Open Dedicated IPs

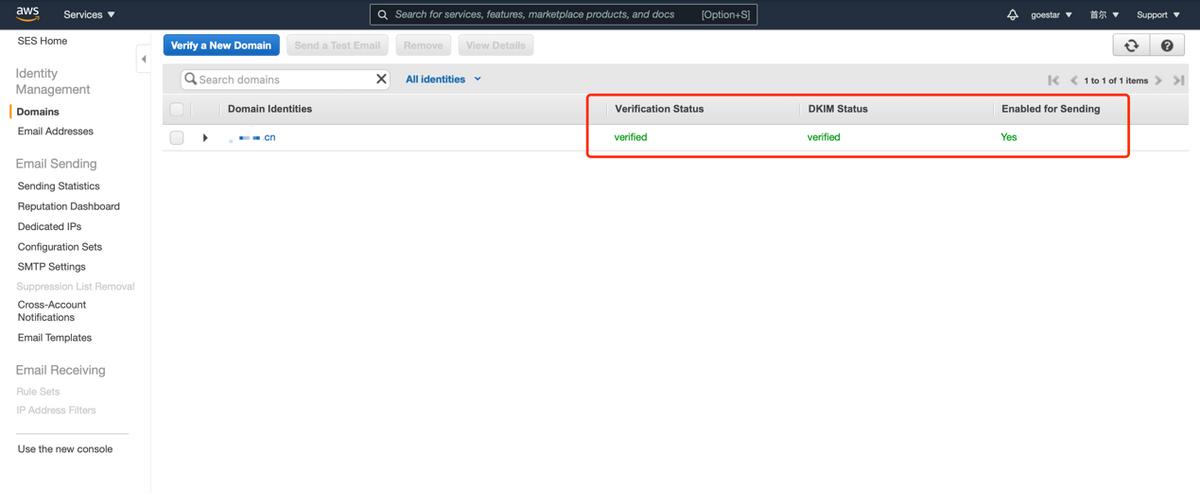tap(49, 226)
